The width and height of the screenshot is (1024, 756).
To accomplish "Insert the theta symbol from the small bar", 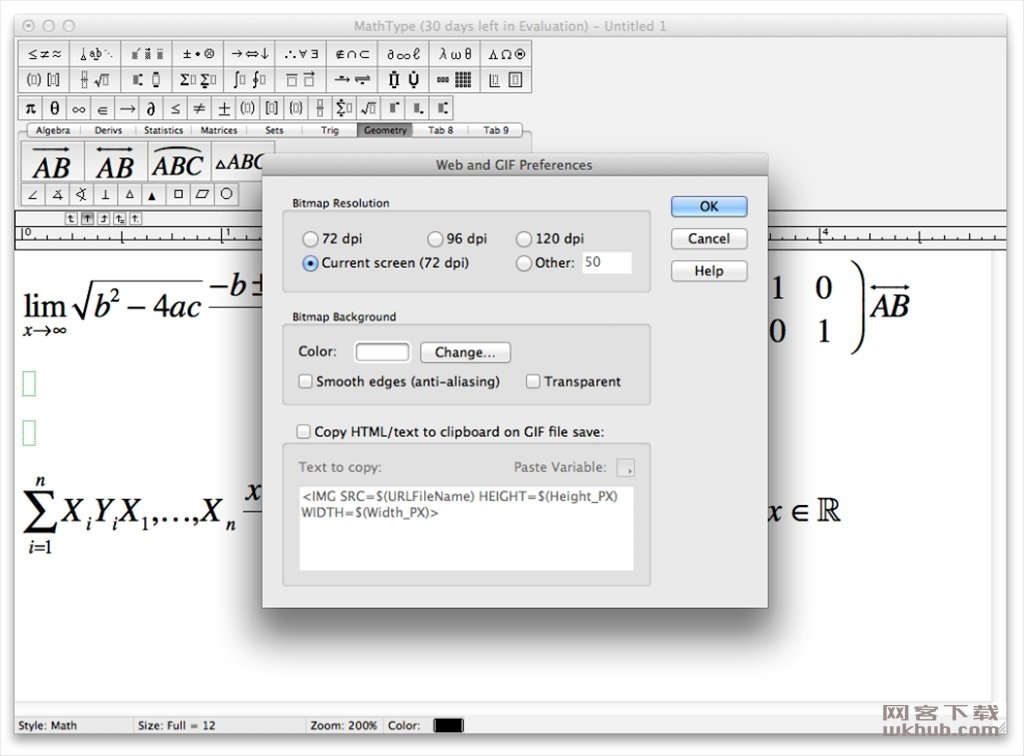I will (54, 108).
